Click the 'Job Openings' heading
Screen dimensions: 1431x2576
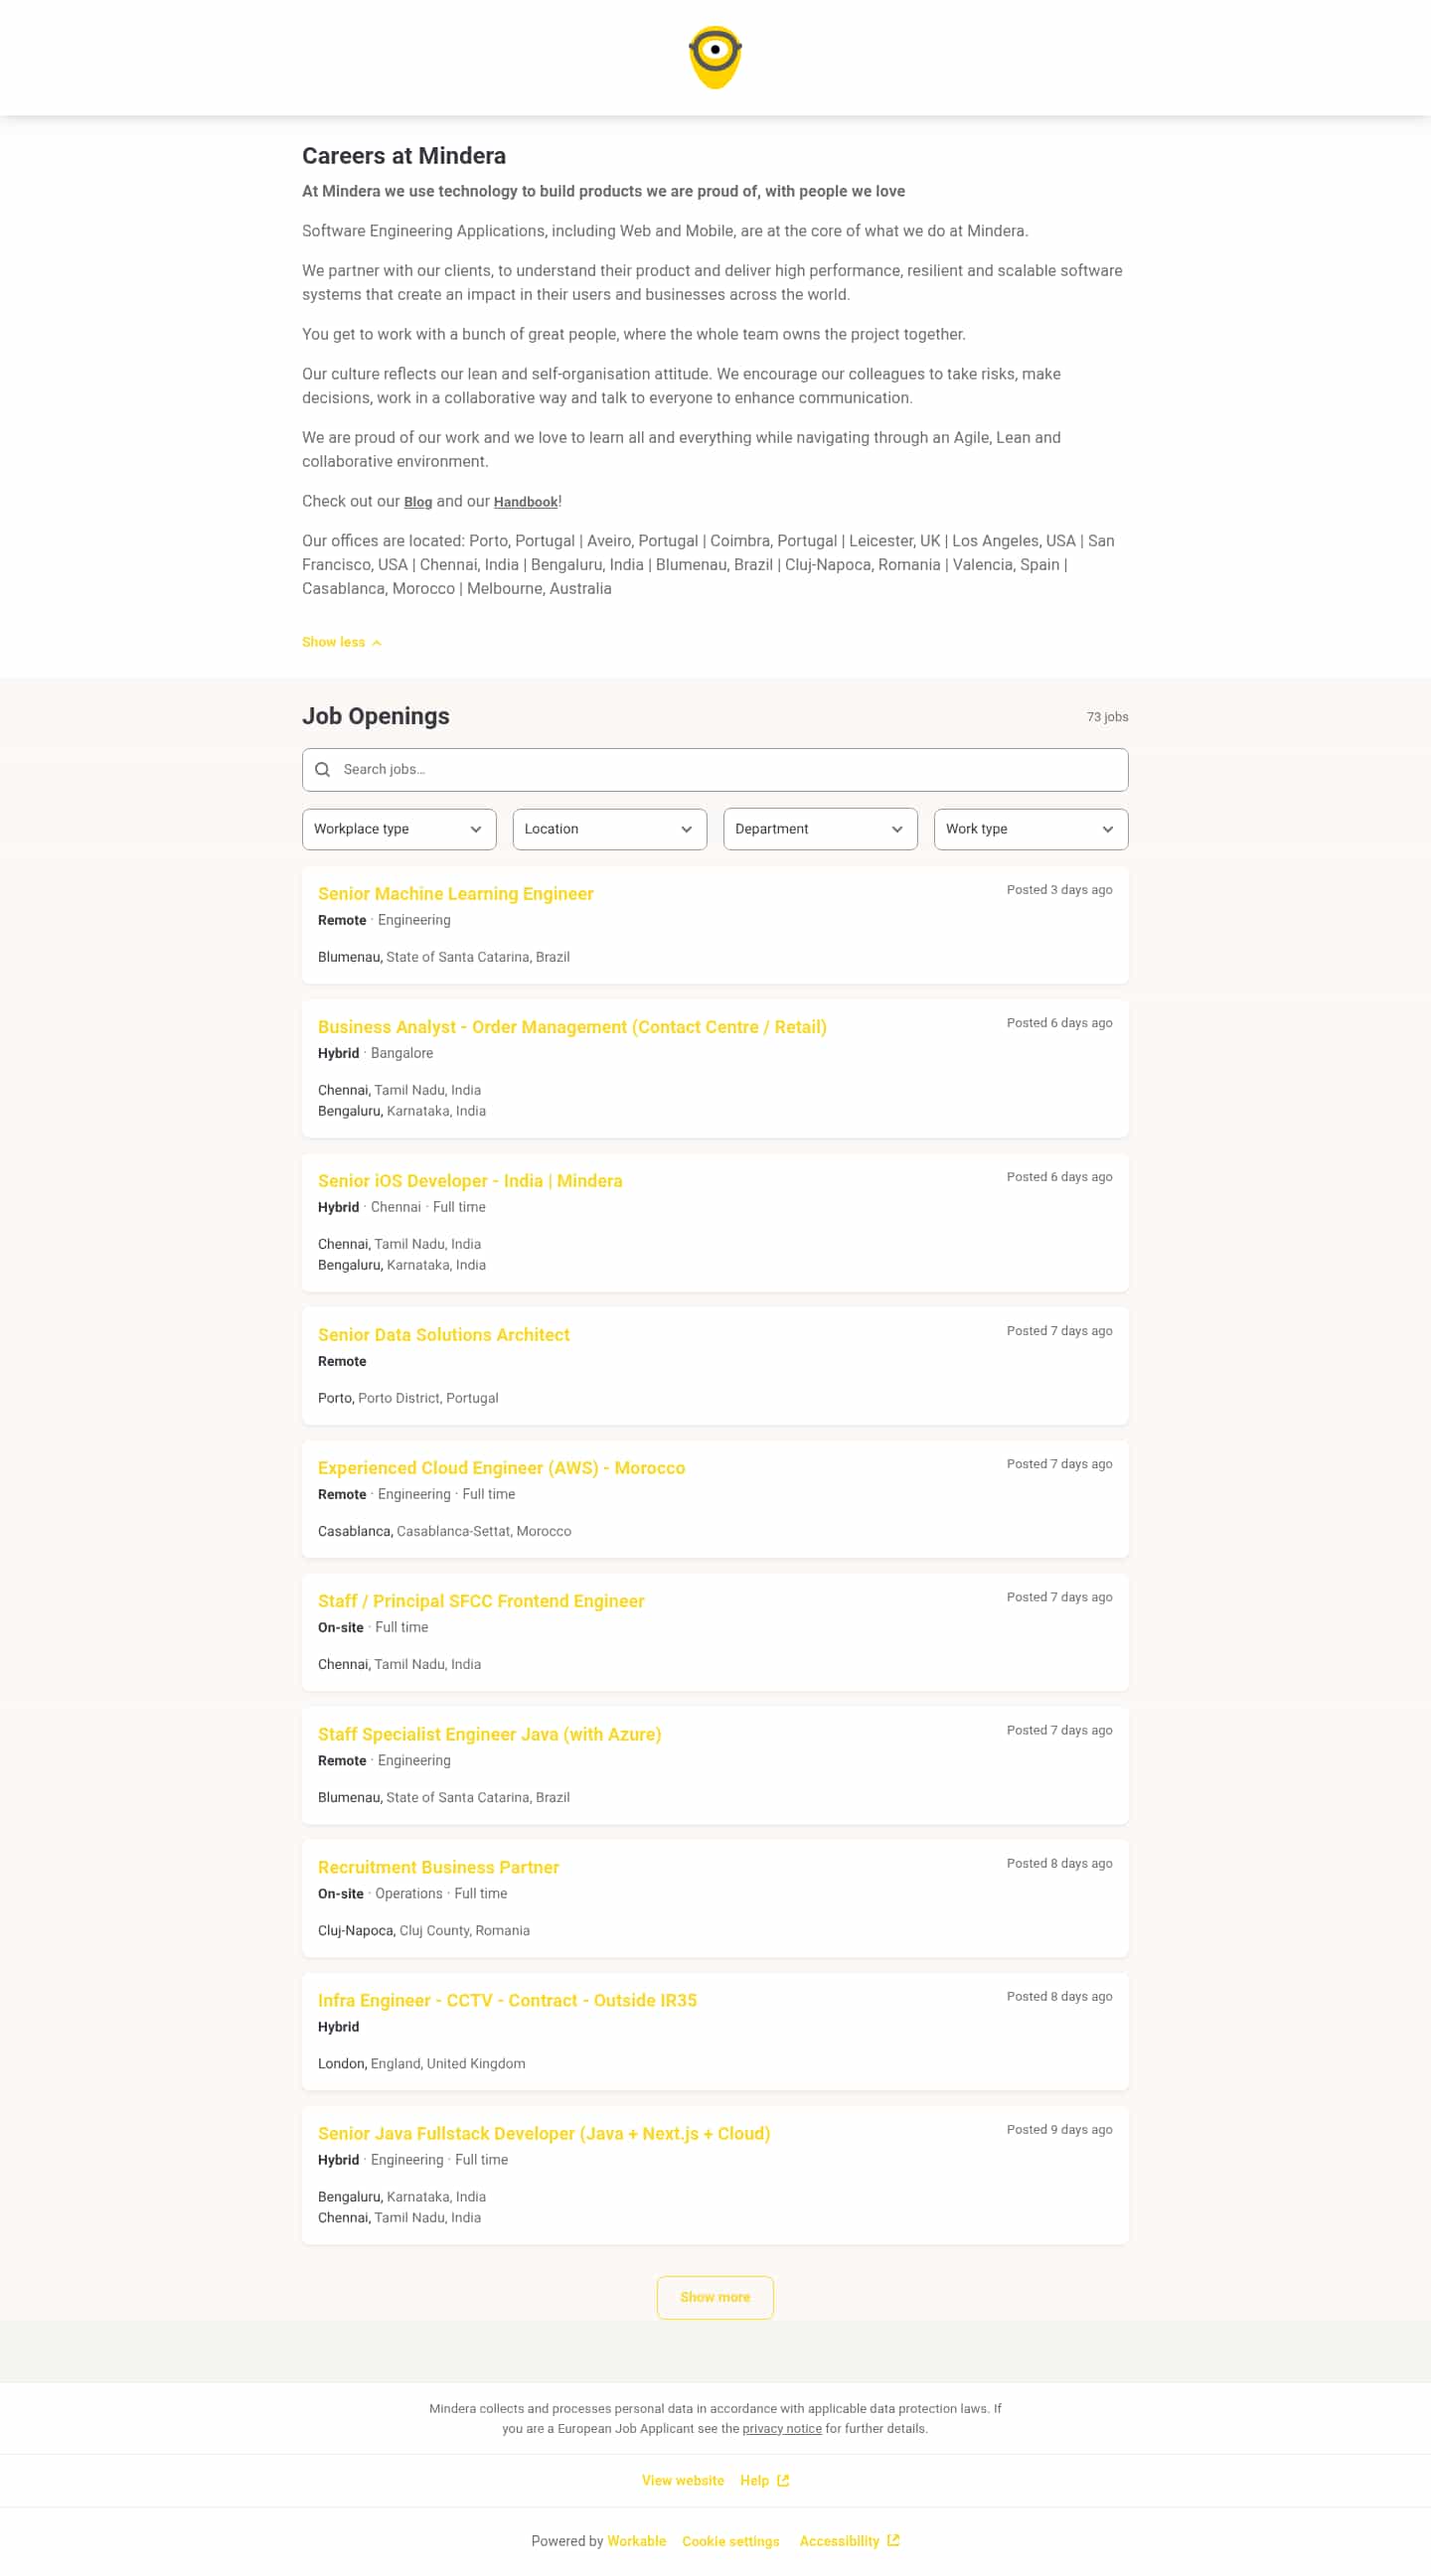click(x=376, y=716)
